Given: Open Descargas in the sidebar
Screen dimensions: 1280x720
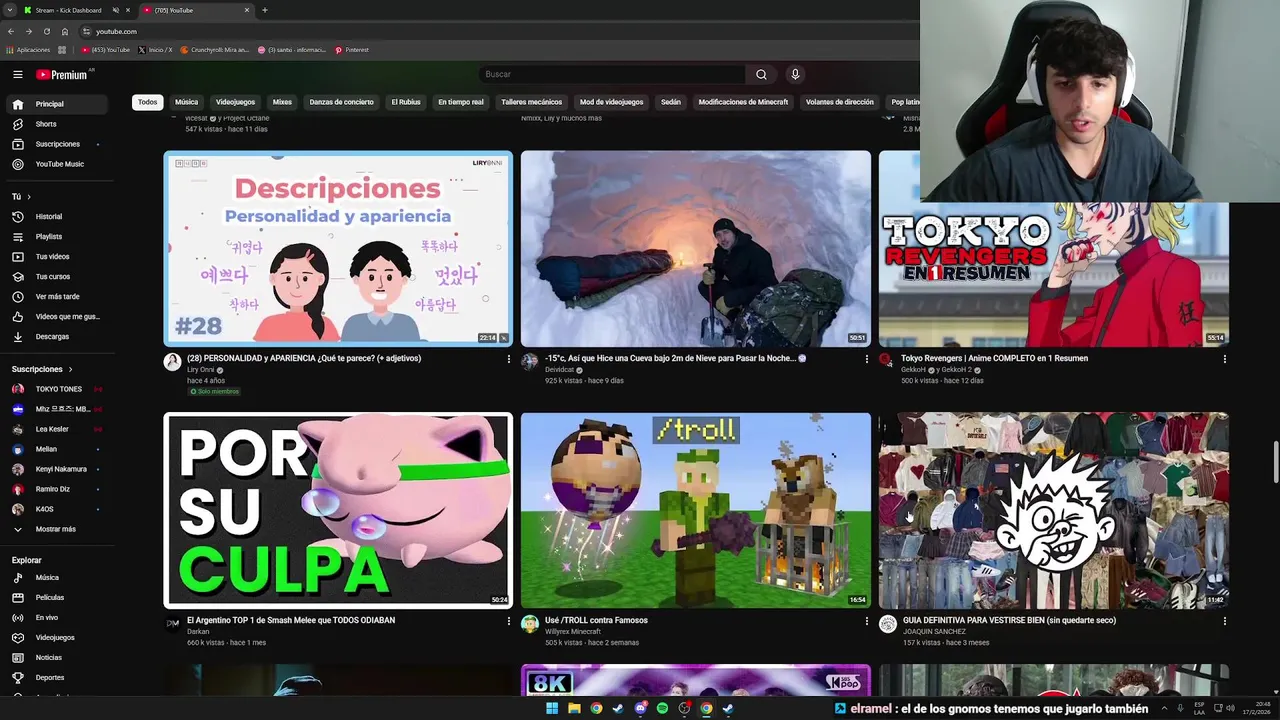Looking at the screenshot, I should 58,336.
